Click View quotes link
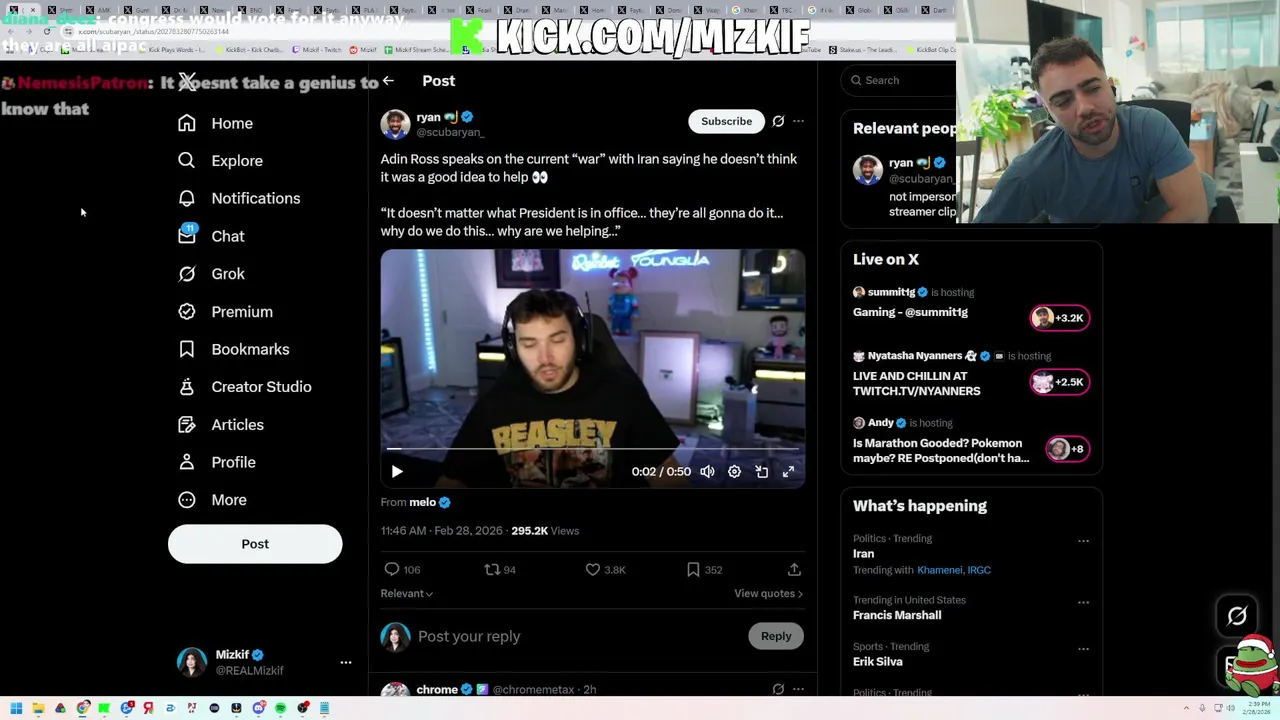Viewport: 1280px width, 720px height. (x=768, y=593)
